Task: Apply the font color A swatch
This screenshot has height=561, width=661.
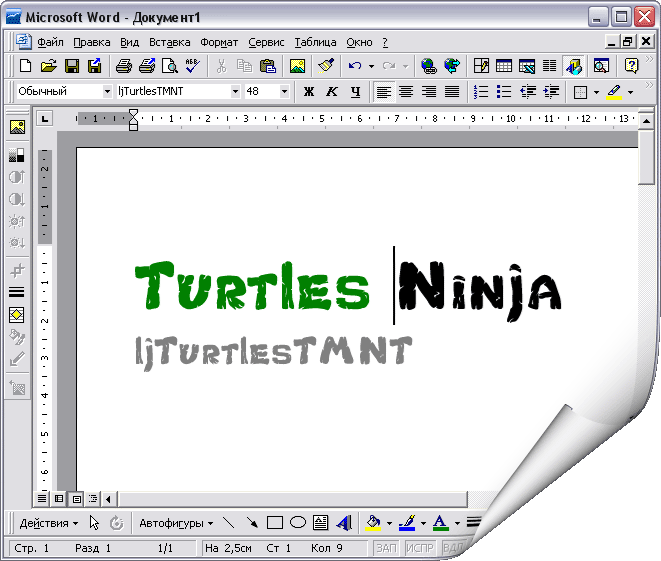Action: (441, 523)
